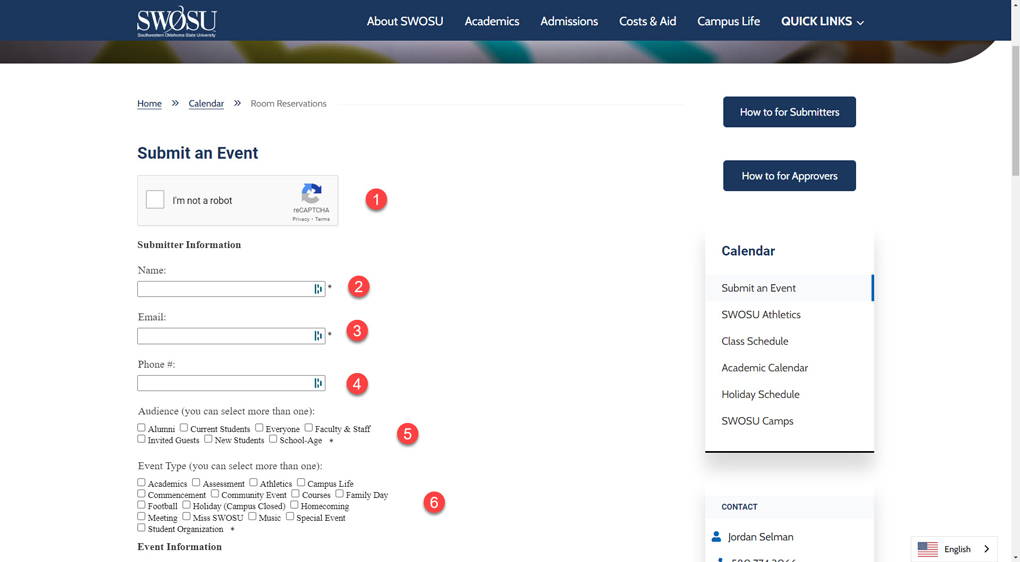Tick the Holiday (Campus Closed) checkbox
Screen dimensions: 1020x562
(187, 504)
